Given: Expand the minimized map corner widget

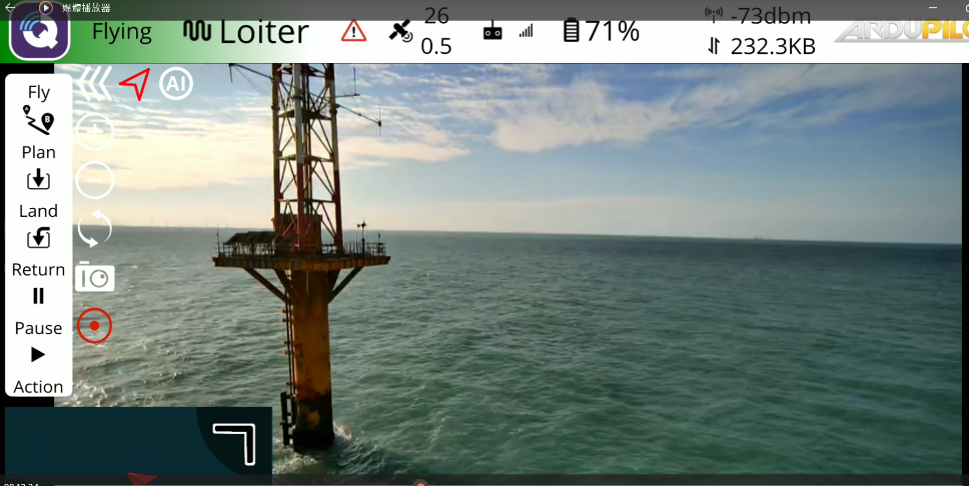Looking at the screenshot, I should pyautogui.click(x=235, y=441).
